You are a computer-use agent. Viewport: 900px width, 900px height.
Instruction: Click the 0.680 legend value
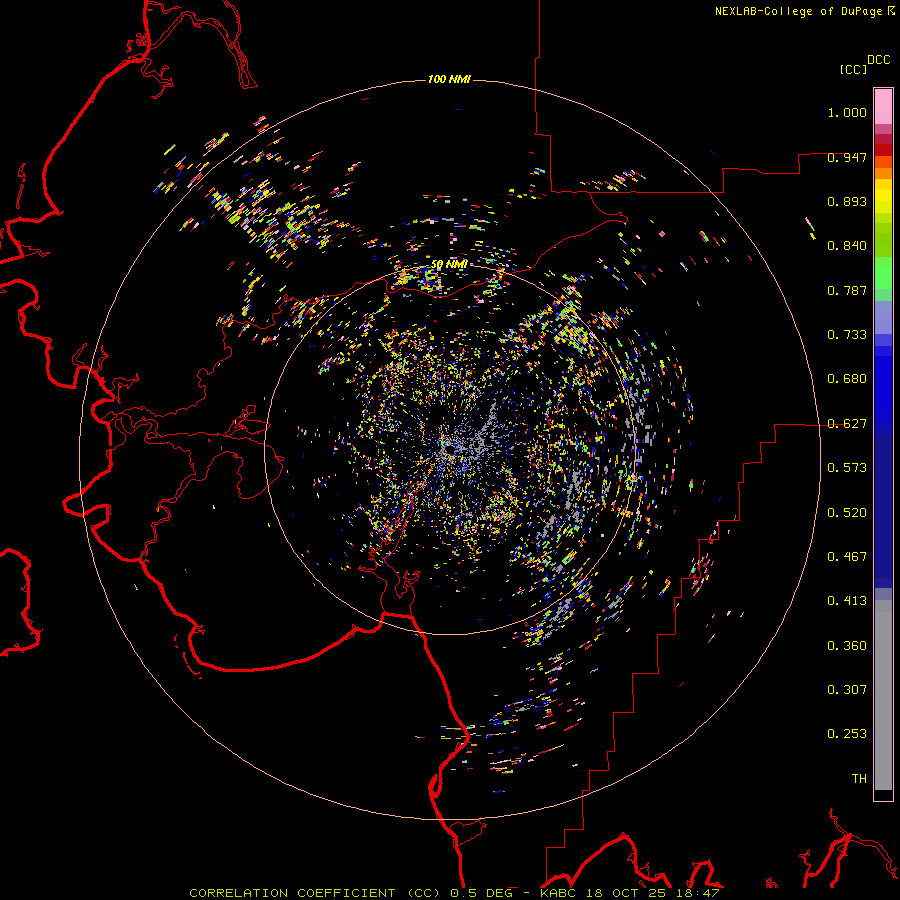coord(847,379)
